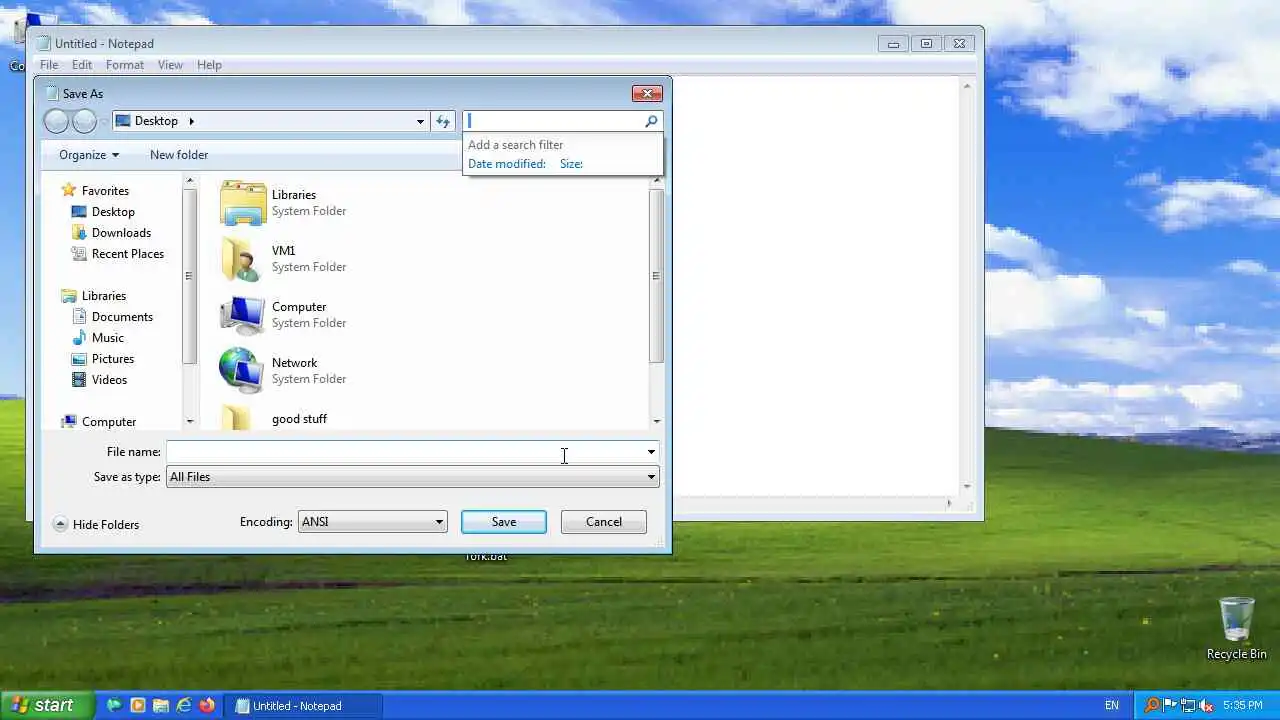
Task: Click the file list scroll down arrow
Action: (x=656, y=421)
